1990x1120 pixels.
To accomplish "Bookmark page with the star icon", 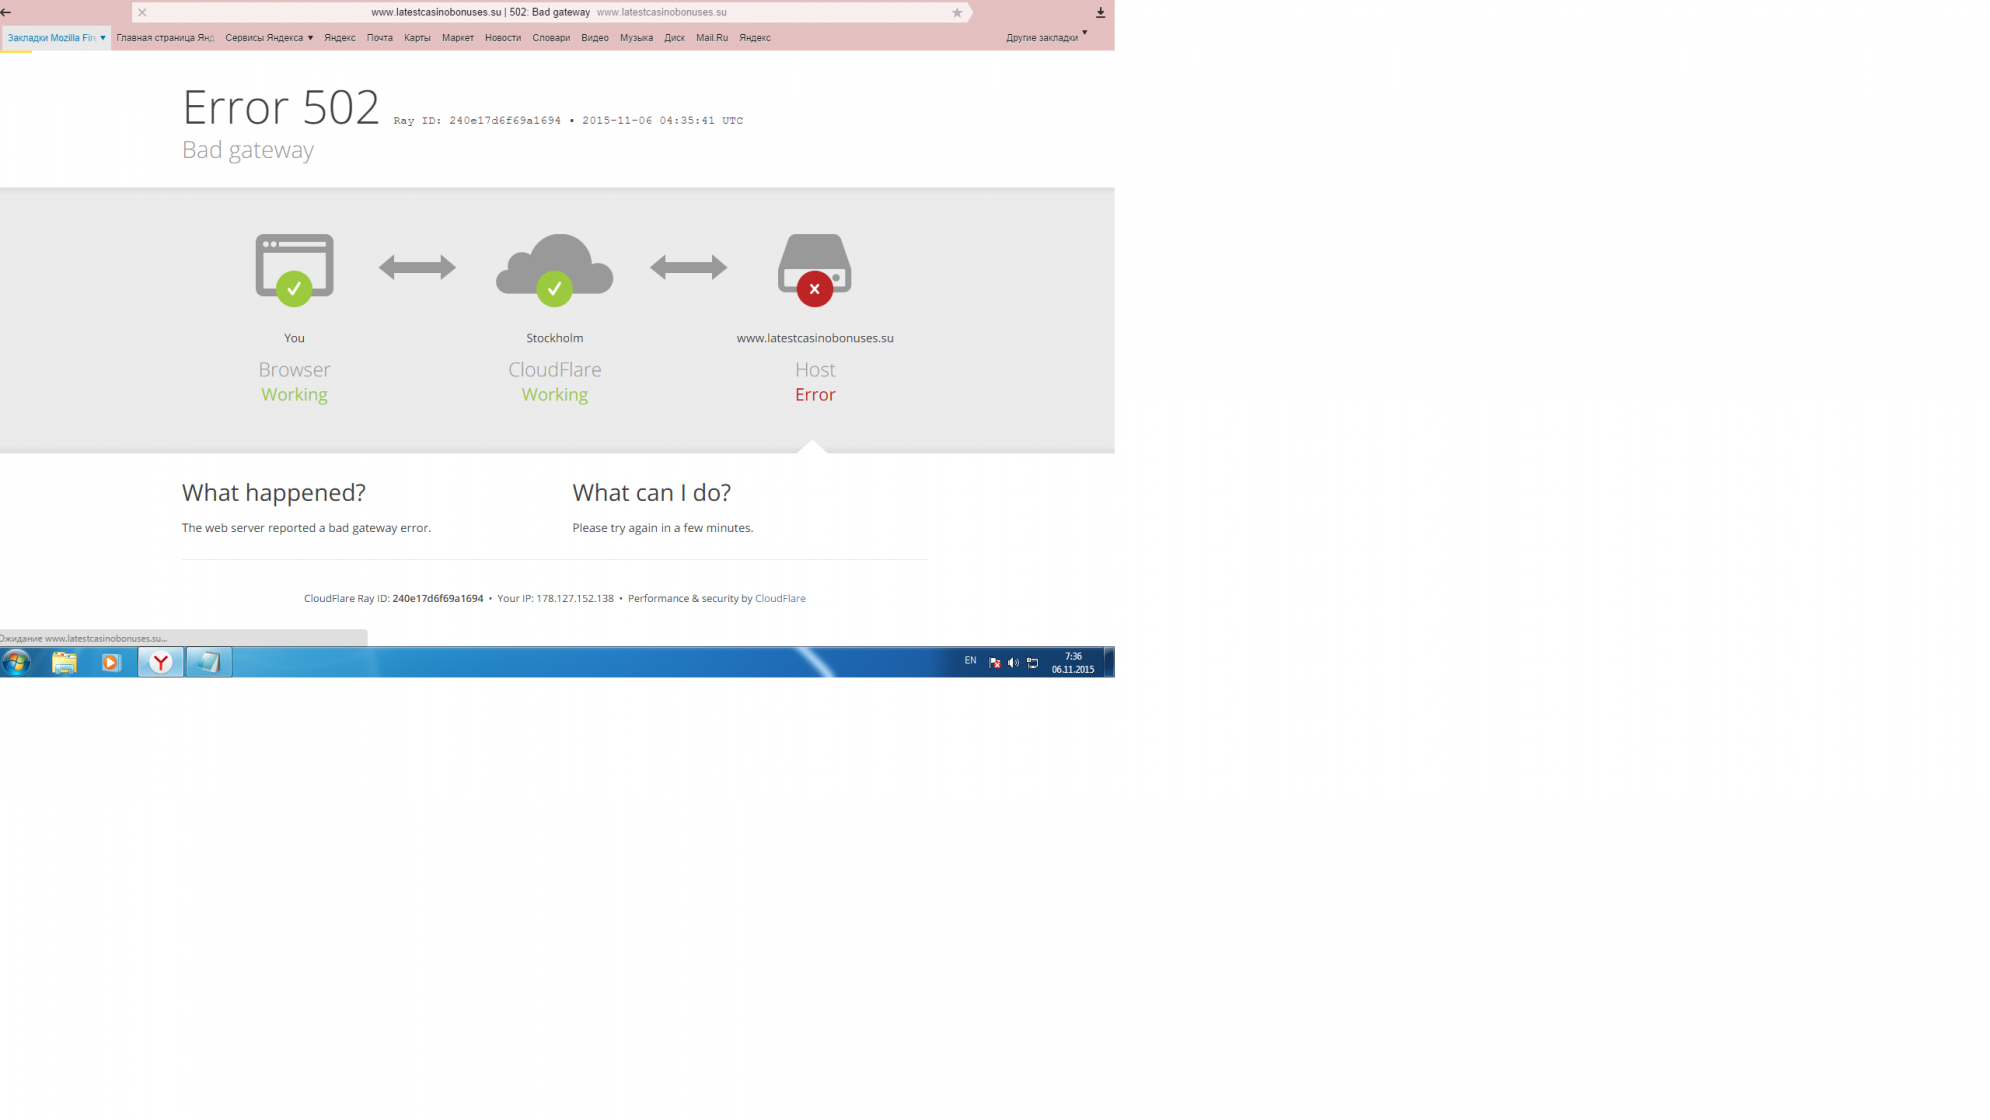I will tap(957, 12).
